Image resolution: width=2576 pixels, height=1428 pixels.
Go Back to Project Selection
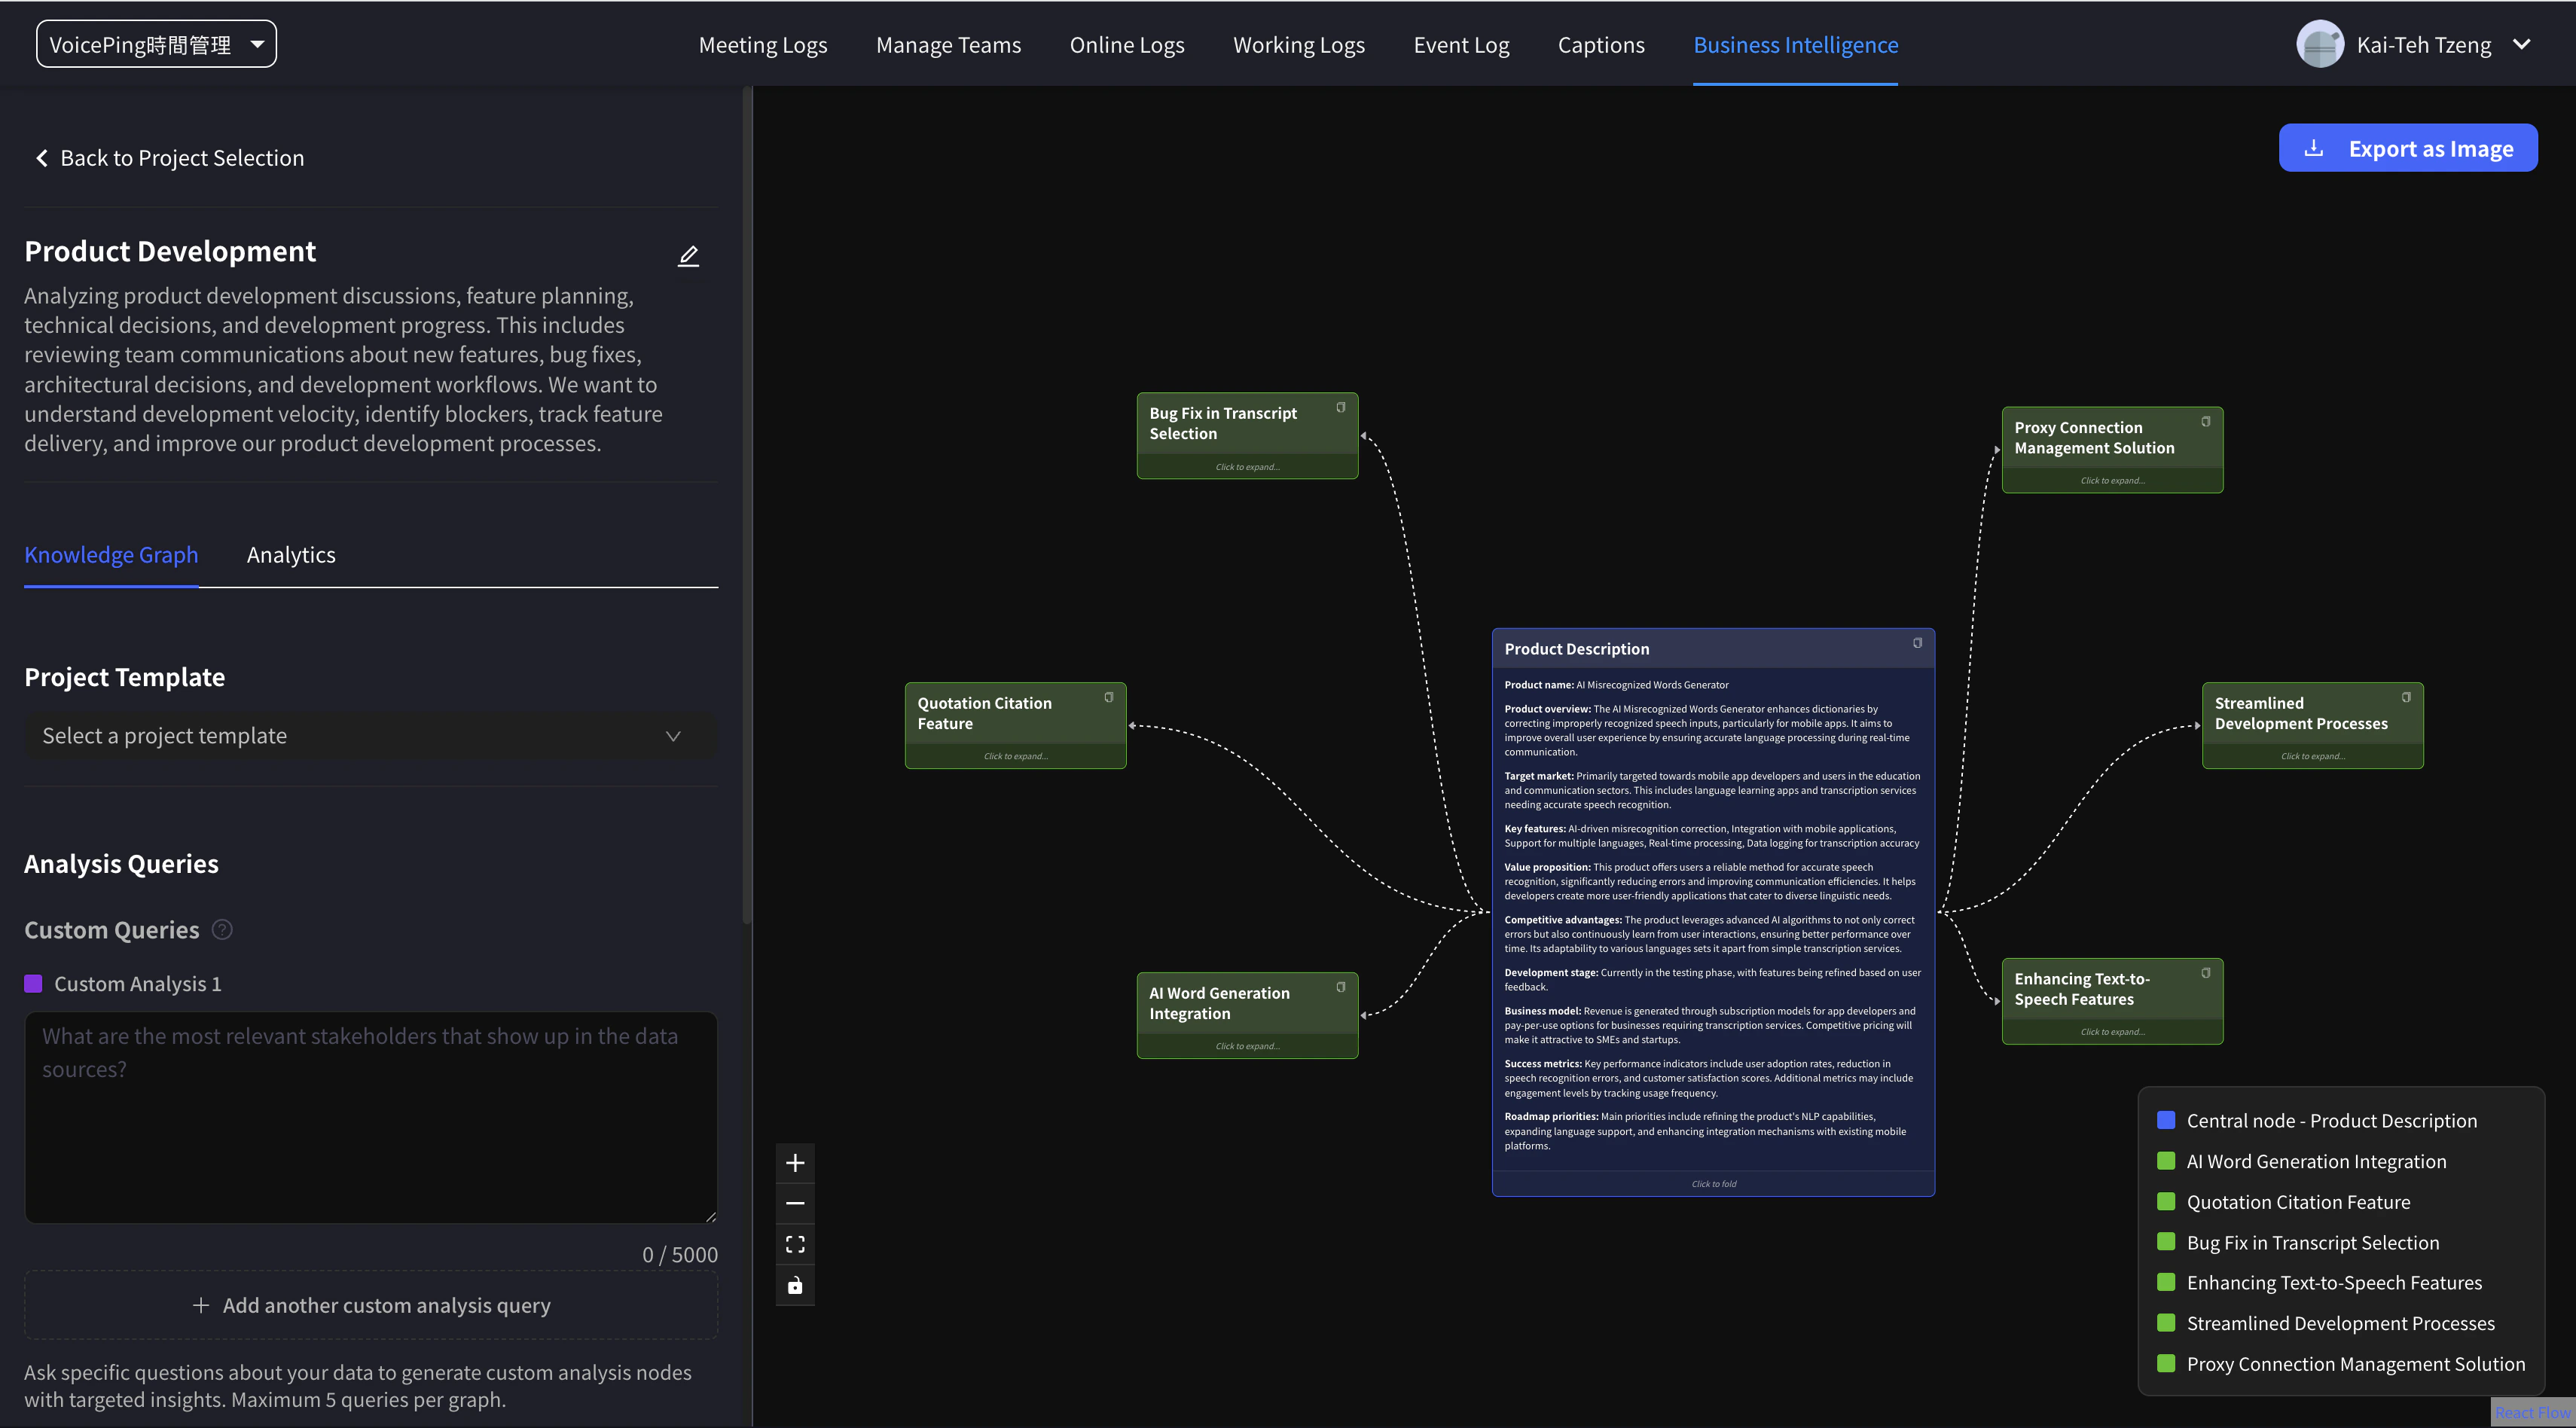click(169, 158)
